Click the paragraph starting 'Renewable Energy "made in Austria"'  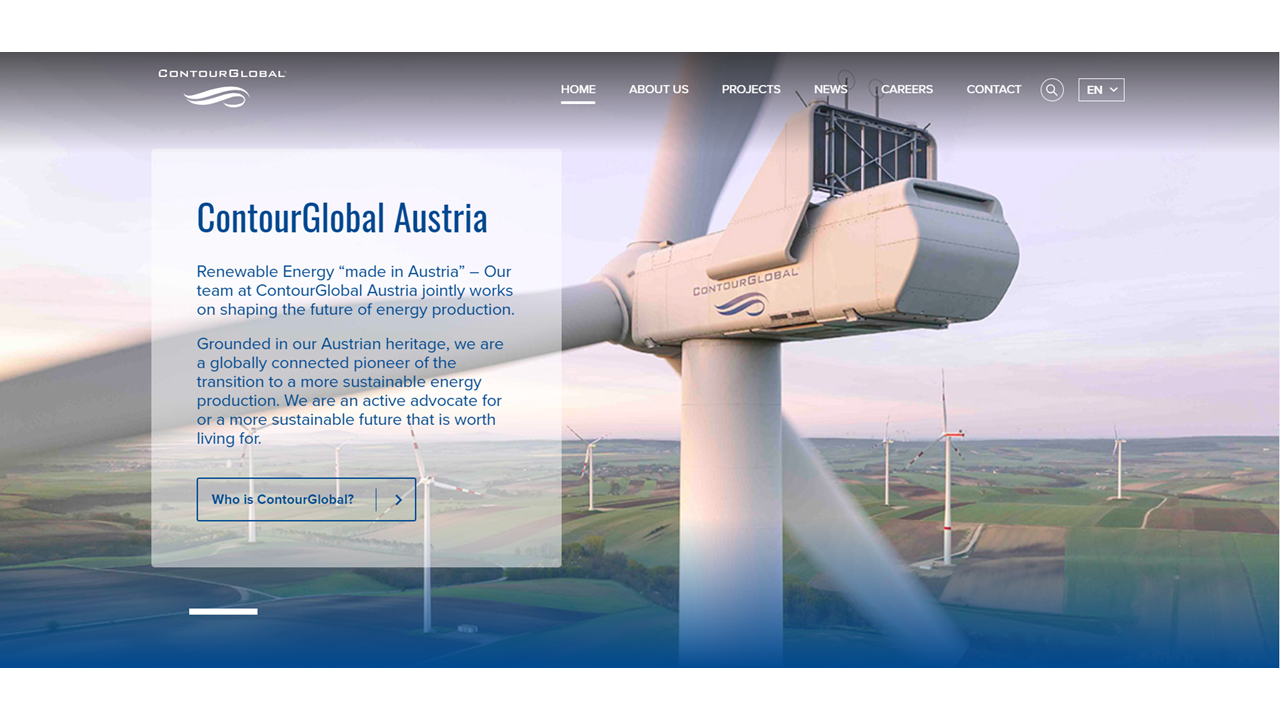pyautogui.click(x=356, y=290)
